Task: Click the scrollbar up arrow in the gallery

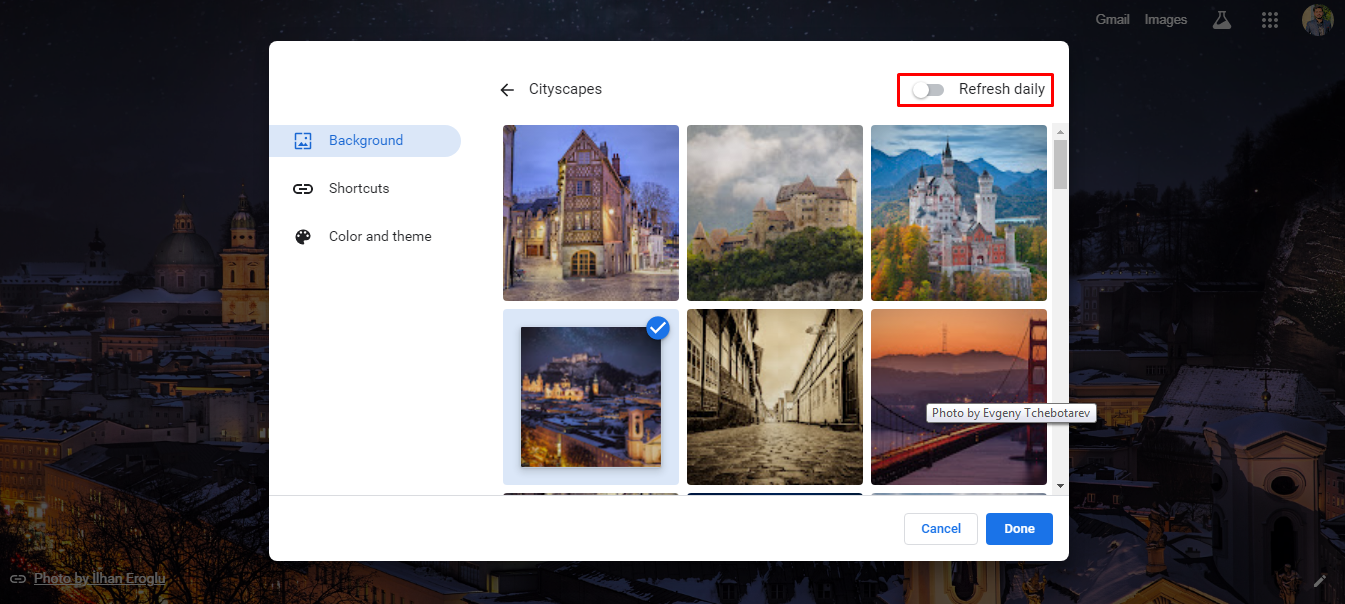Action: (1060, 132)
